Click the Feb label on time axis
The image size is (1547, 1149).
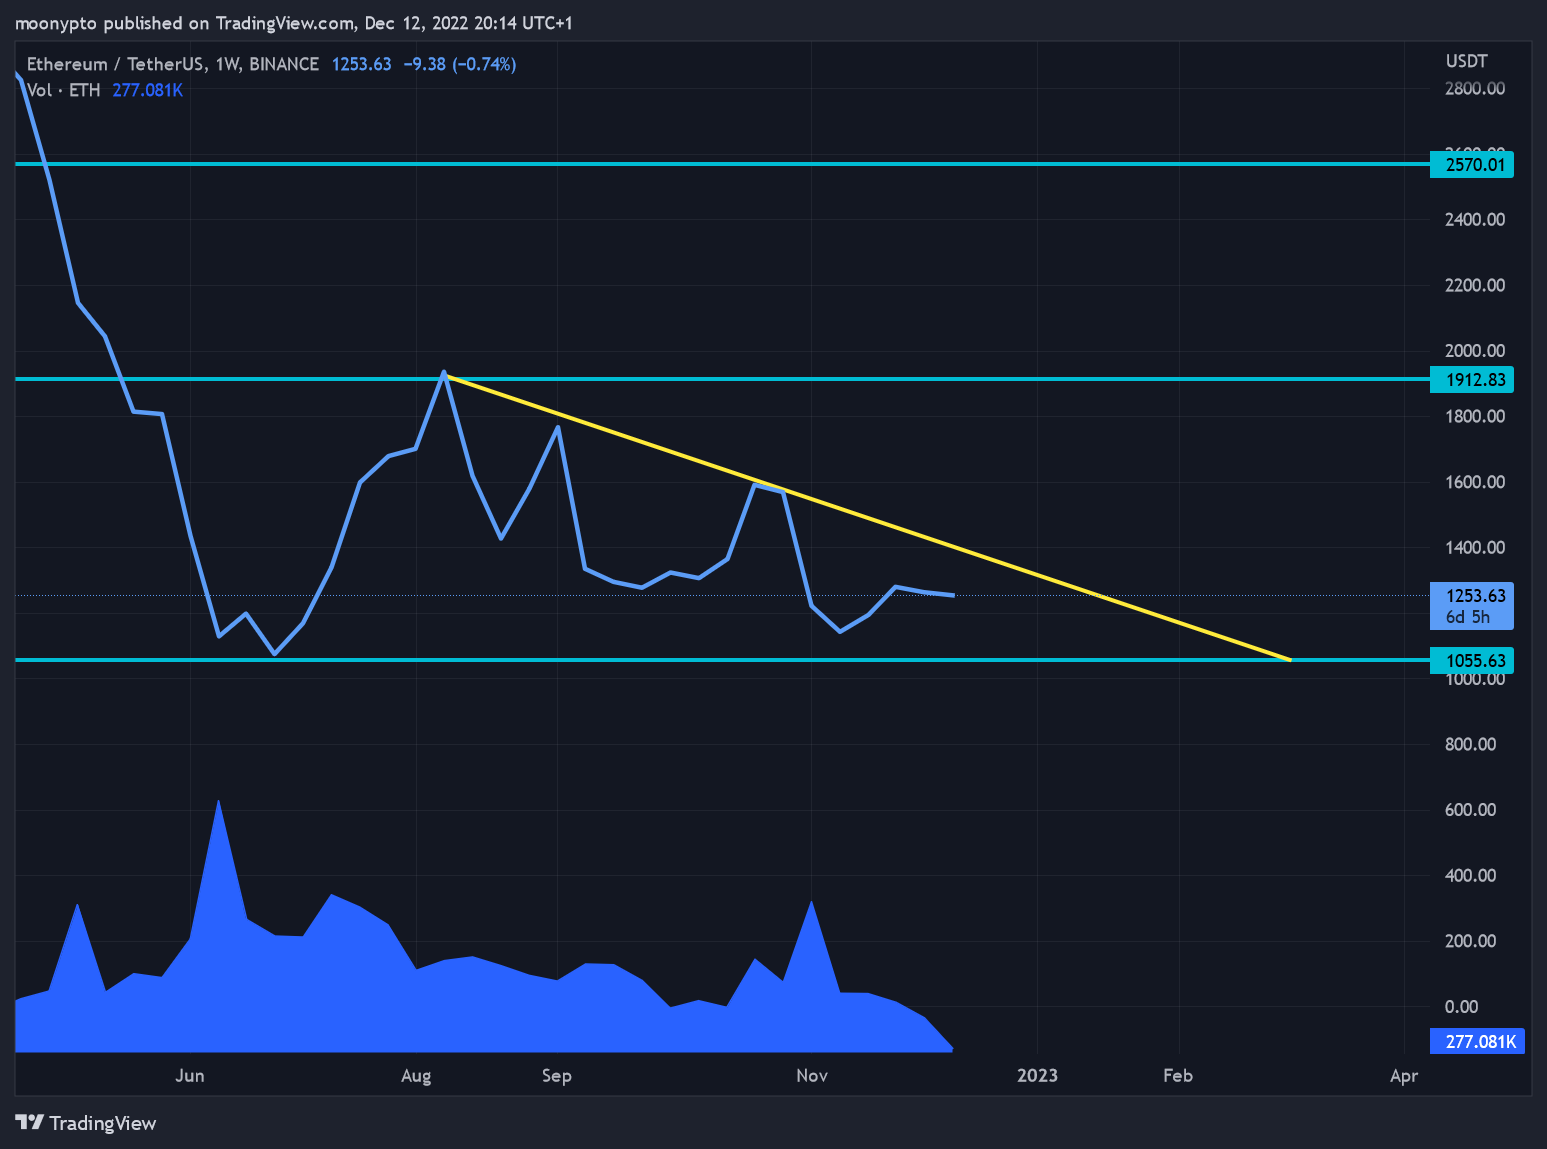[1178, 1075]
